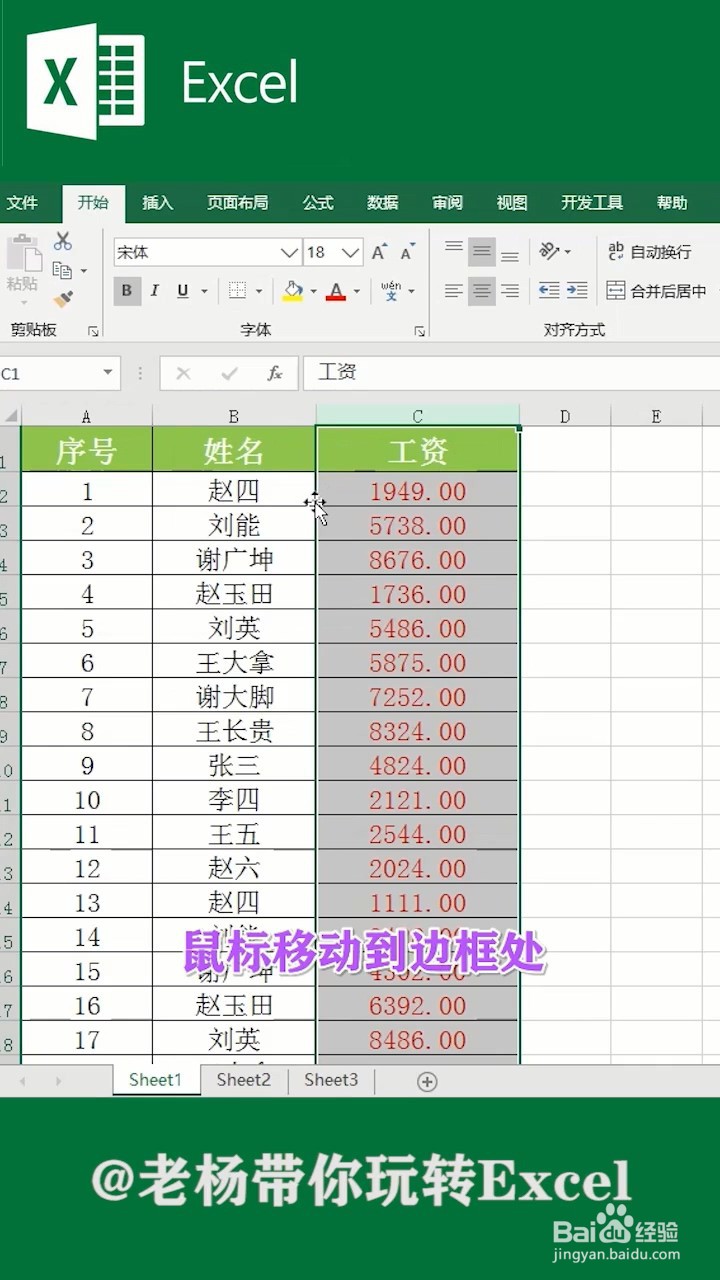Click the Insert Function fx icon
This screenshot has width=720, height=1280.
click(275, 373)
